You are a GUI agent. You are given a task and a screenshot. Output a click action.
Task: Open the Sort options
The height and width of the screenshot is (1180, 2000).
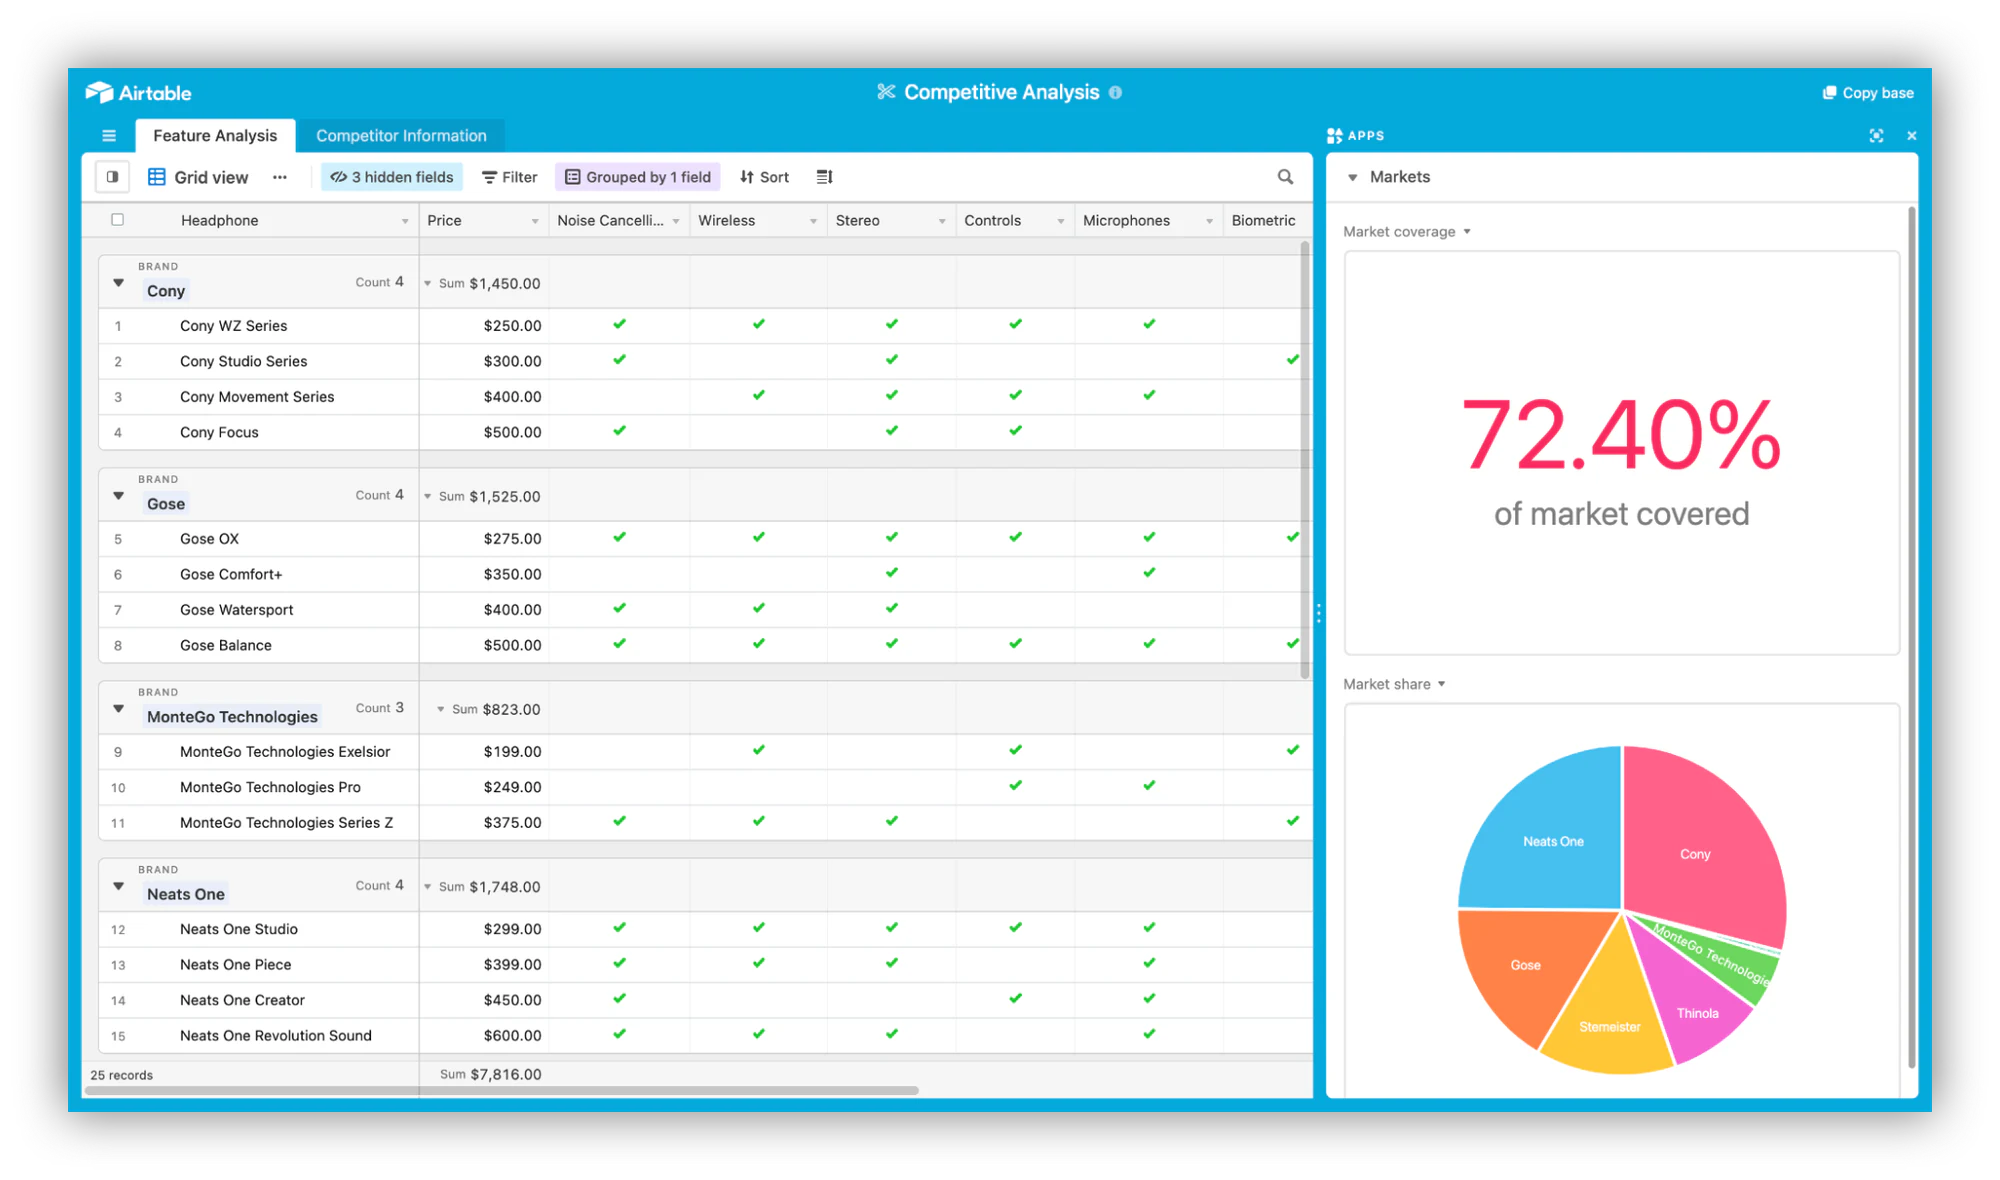click(x=764, y=177)
